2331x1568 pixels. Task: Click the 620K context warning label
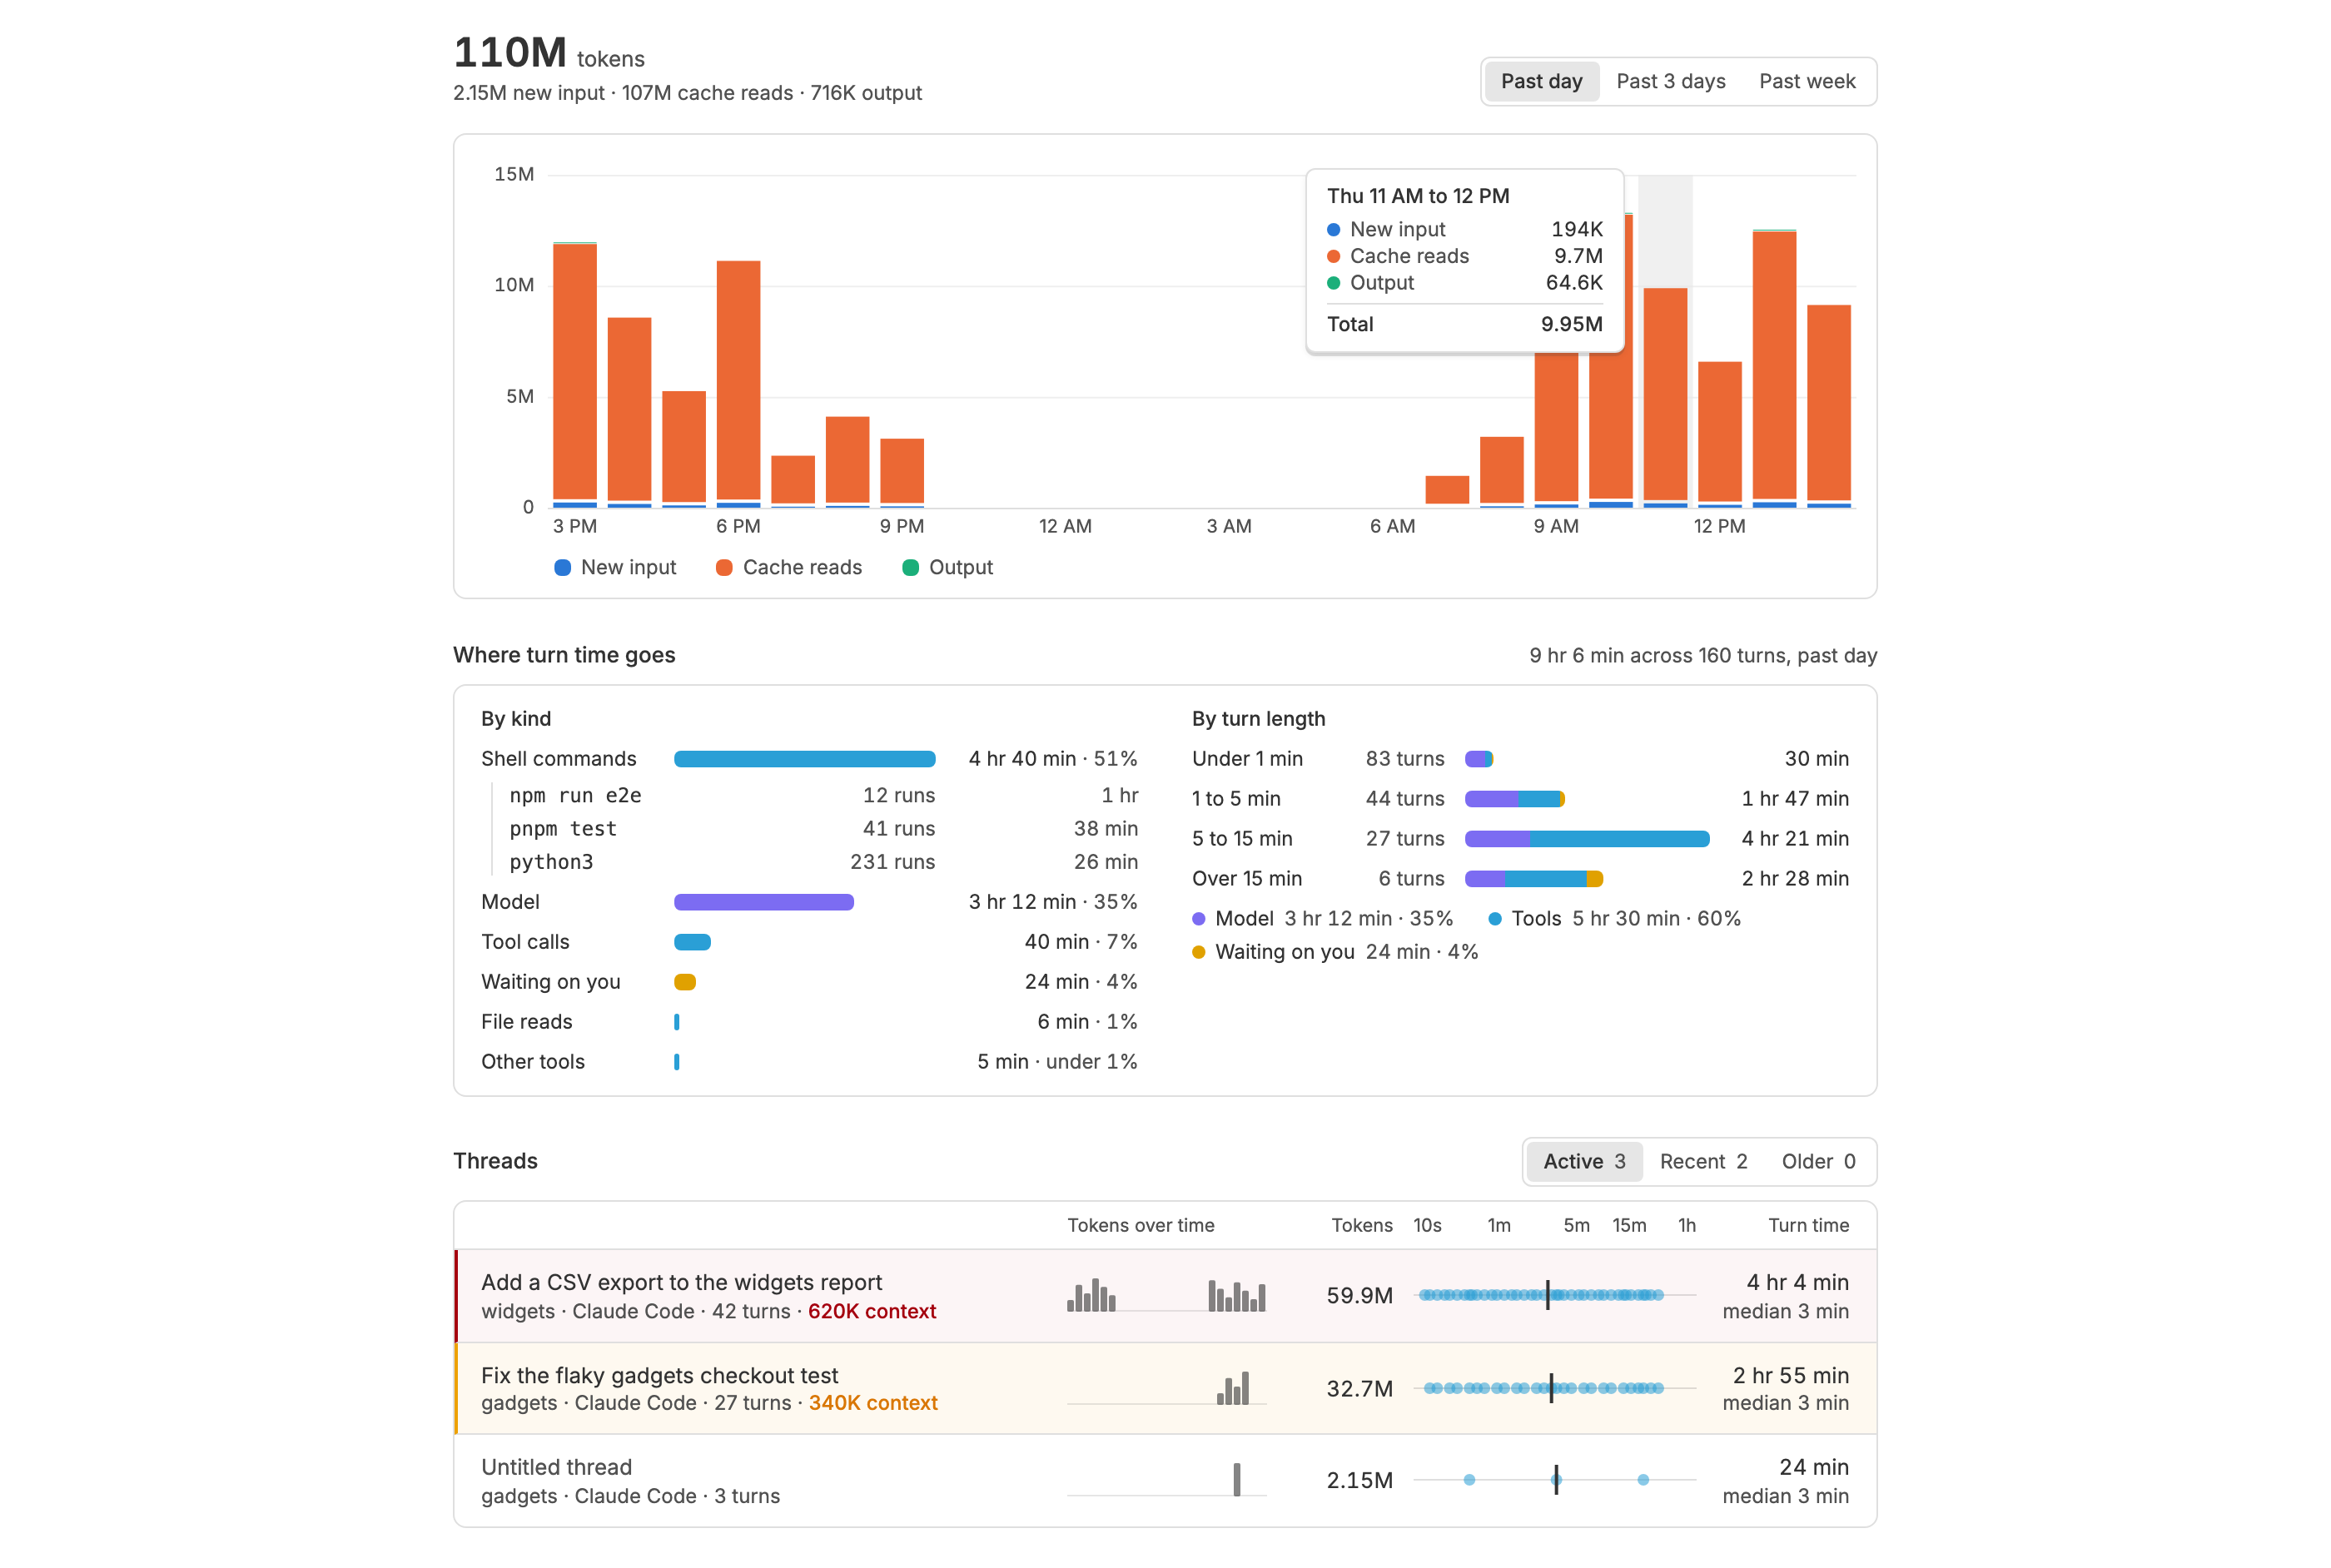click(x=871, y=1311)
